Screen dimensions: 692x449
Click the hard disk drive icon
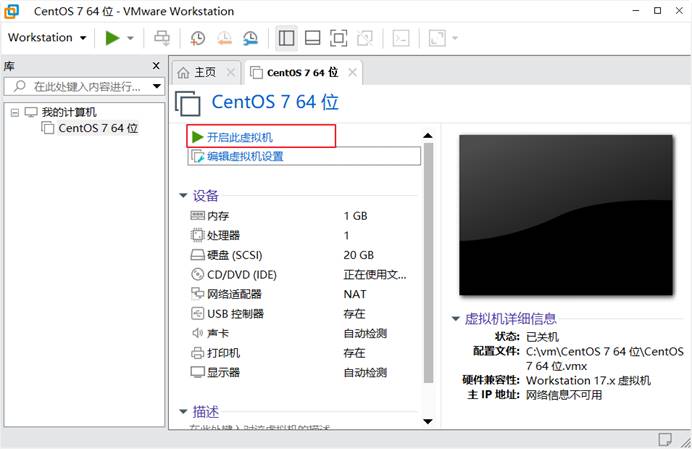coord(197,255)
